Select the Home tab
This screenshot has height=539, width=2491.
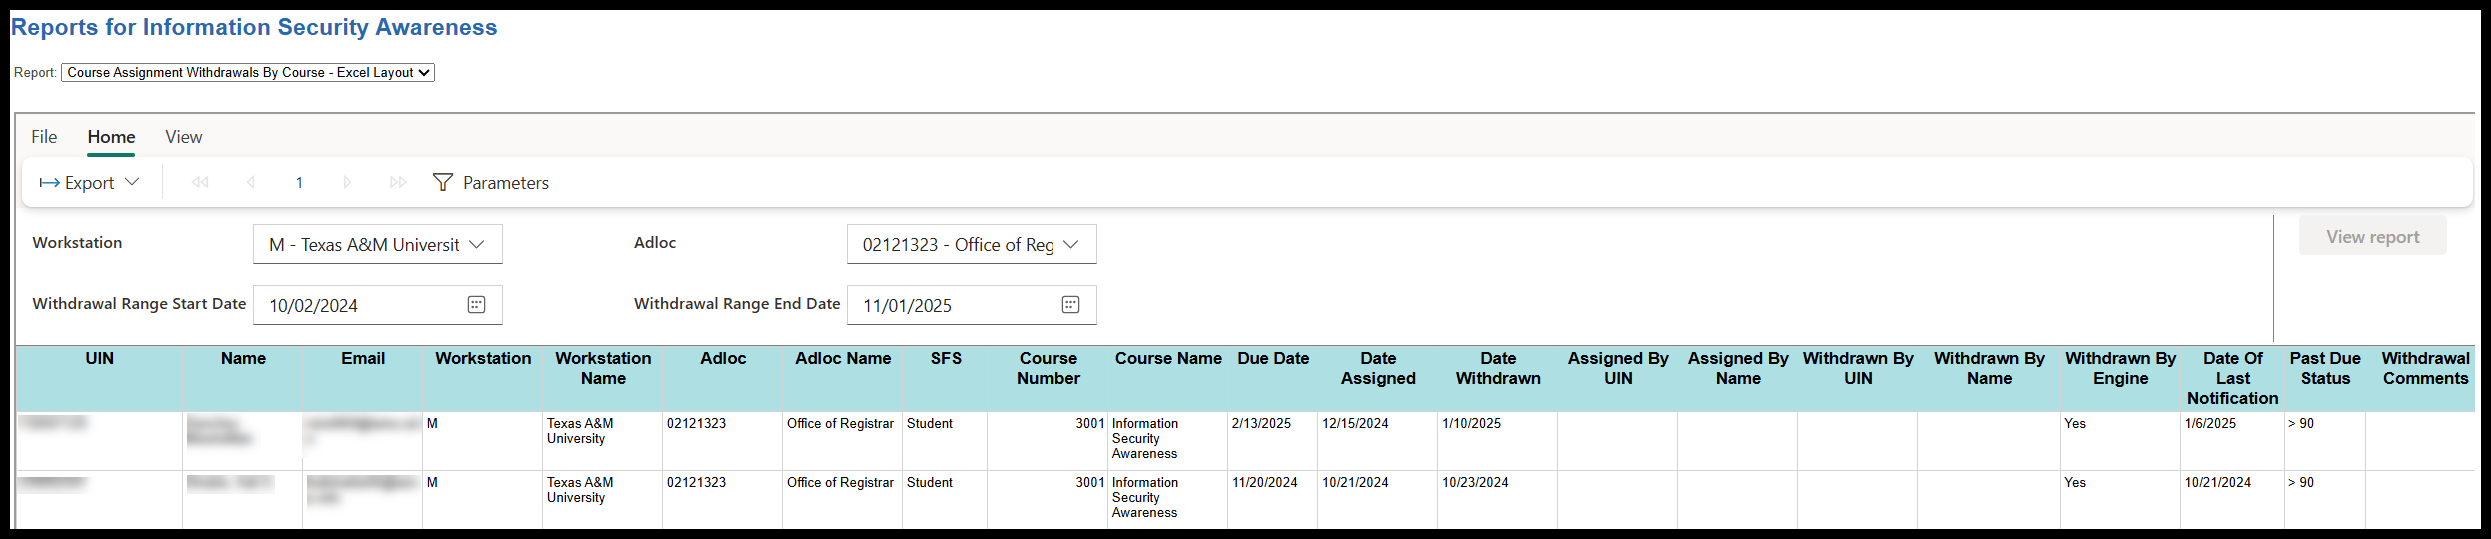(x=111, y=137)
